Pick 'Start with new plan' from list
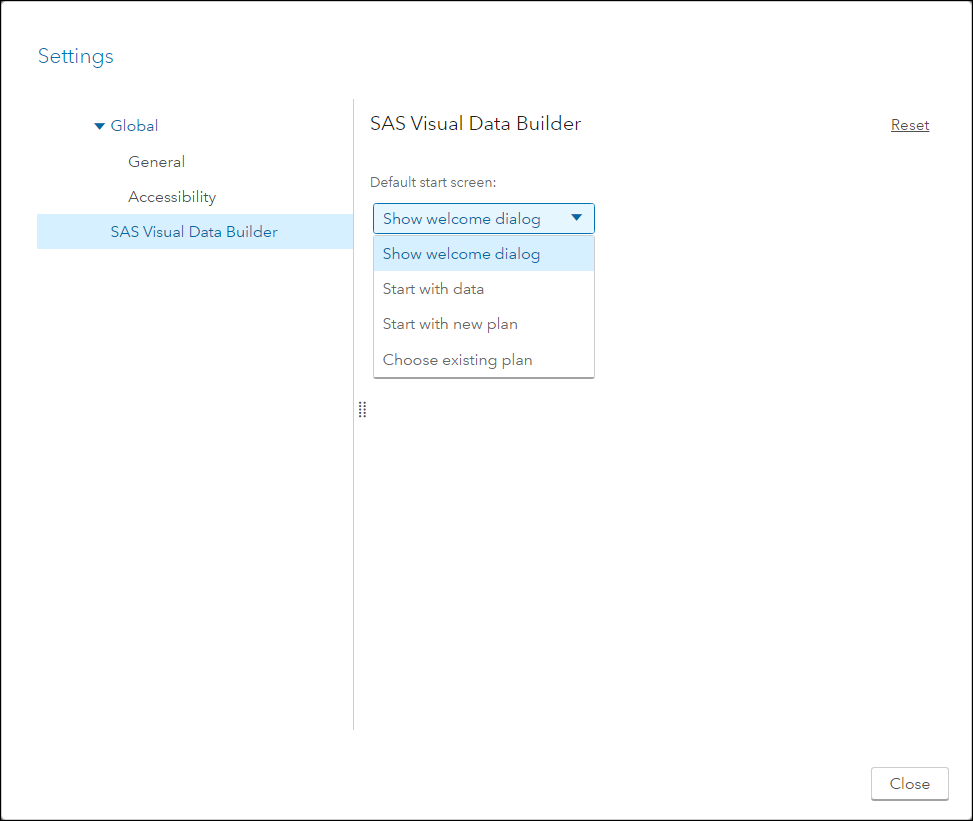Image resolution: width=973 pixels, height=821 pixels. click(450, 324)
